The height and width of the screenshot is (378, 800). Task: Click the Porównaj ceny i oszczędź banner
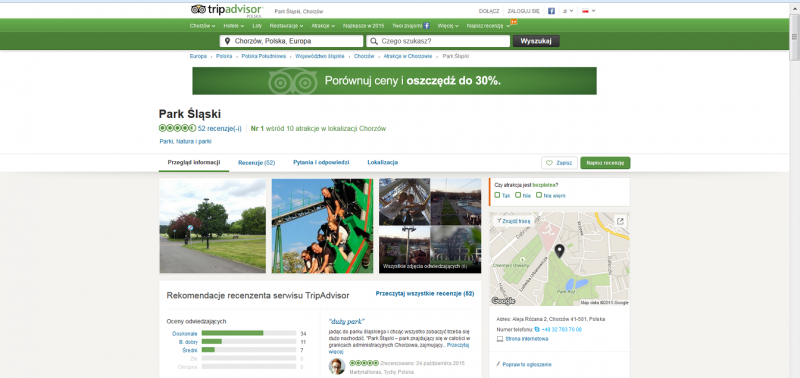[394, 81]
